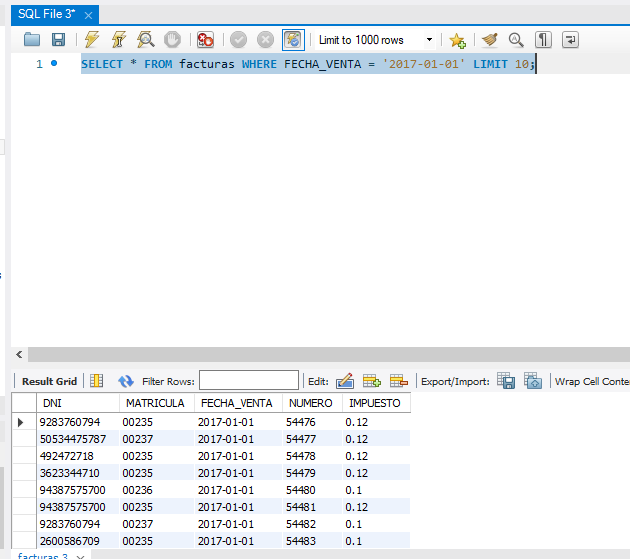The height and width of the screenshot is (559, 630).
Task: Select NUMERO cell 54480
Action: click(312, 490)
